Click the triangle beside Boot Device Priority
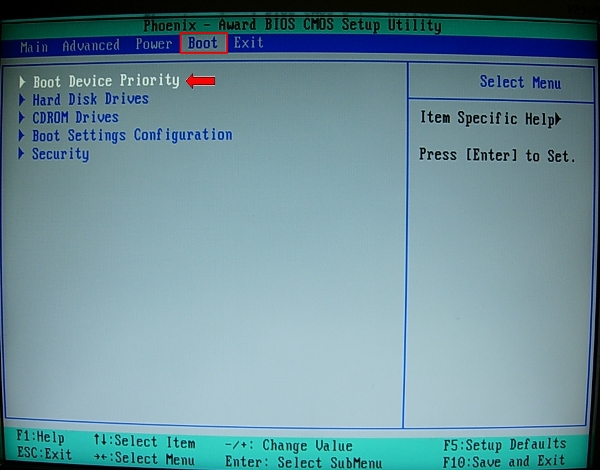600x470 pixels. 22,81
